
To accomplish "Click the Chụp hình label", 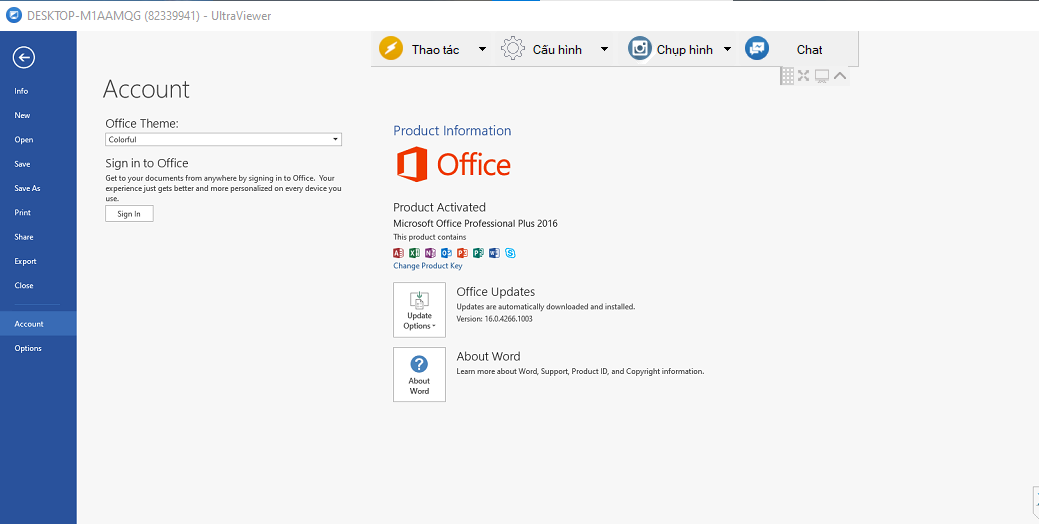I will (684, 50).
